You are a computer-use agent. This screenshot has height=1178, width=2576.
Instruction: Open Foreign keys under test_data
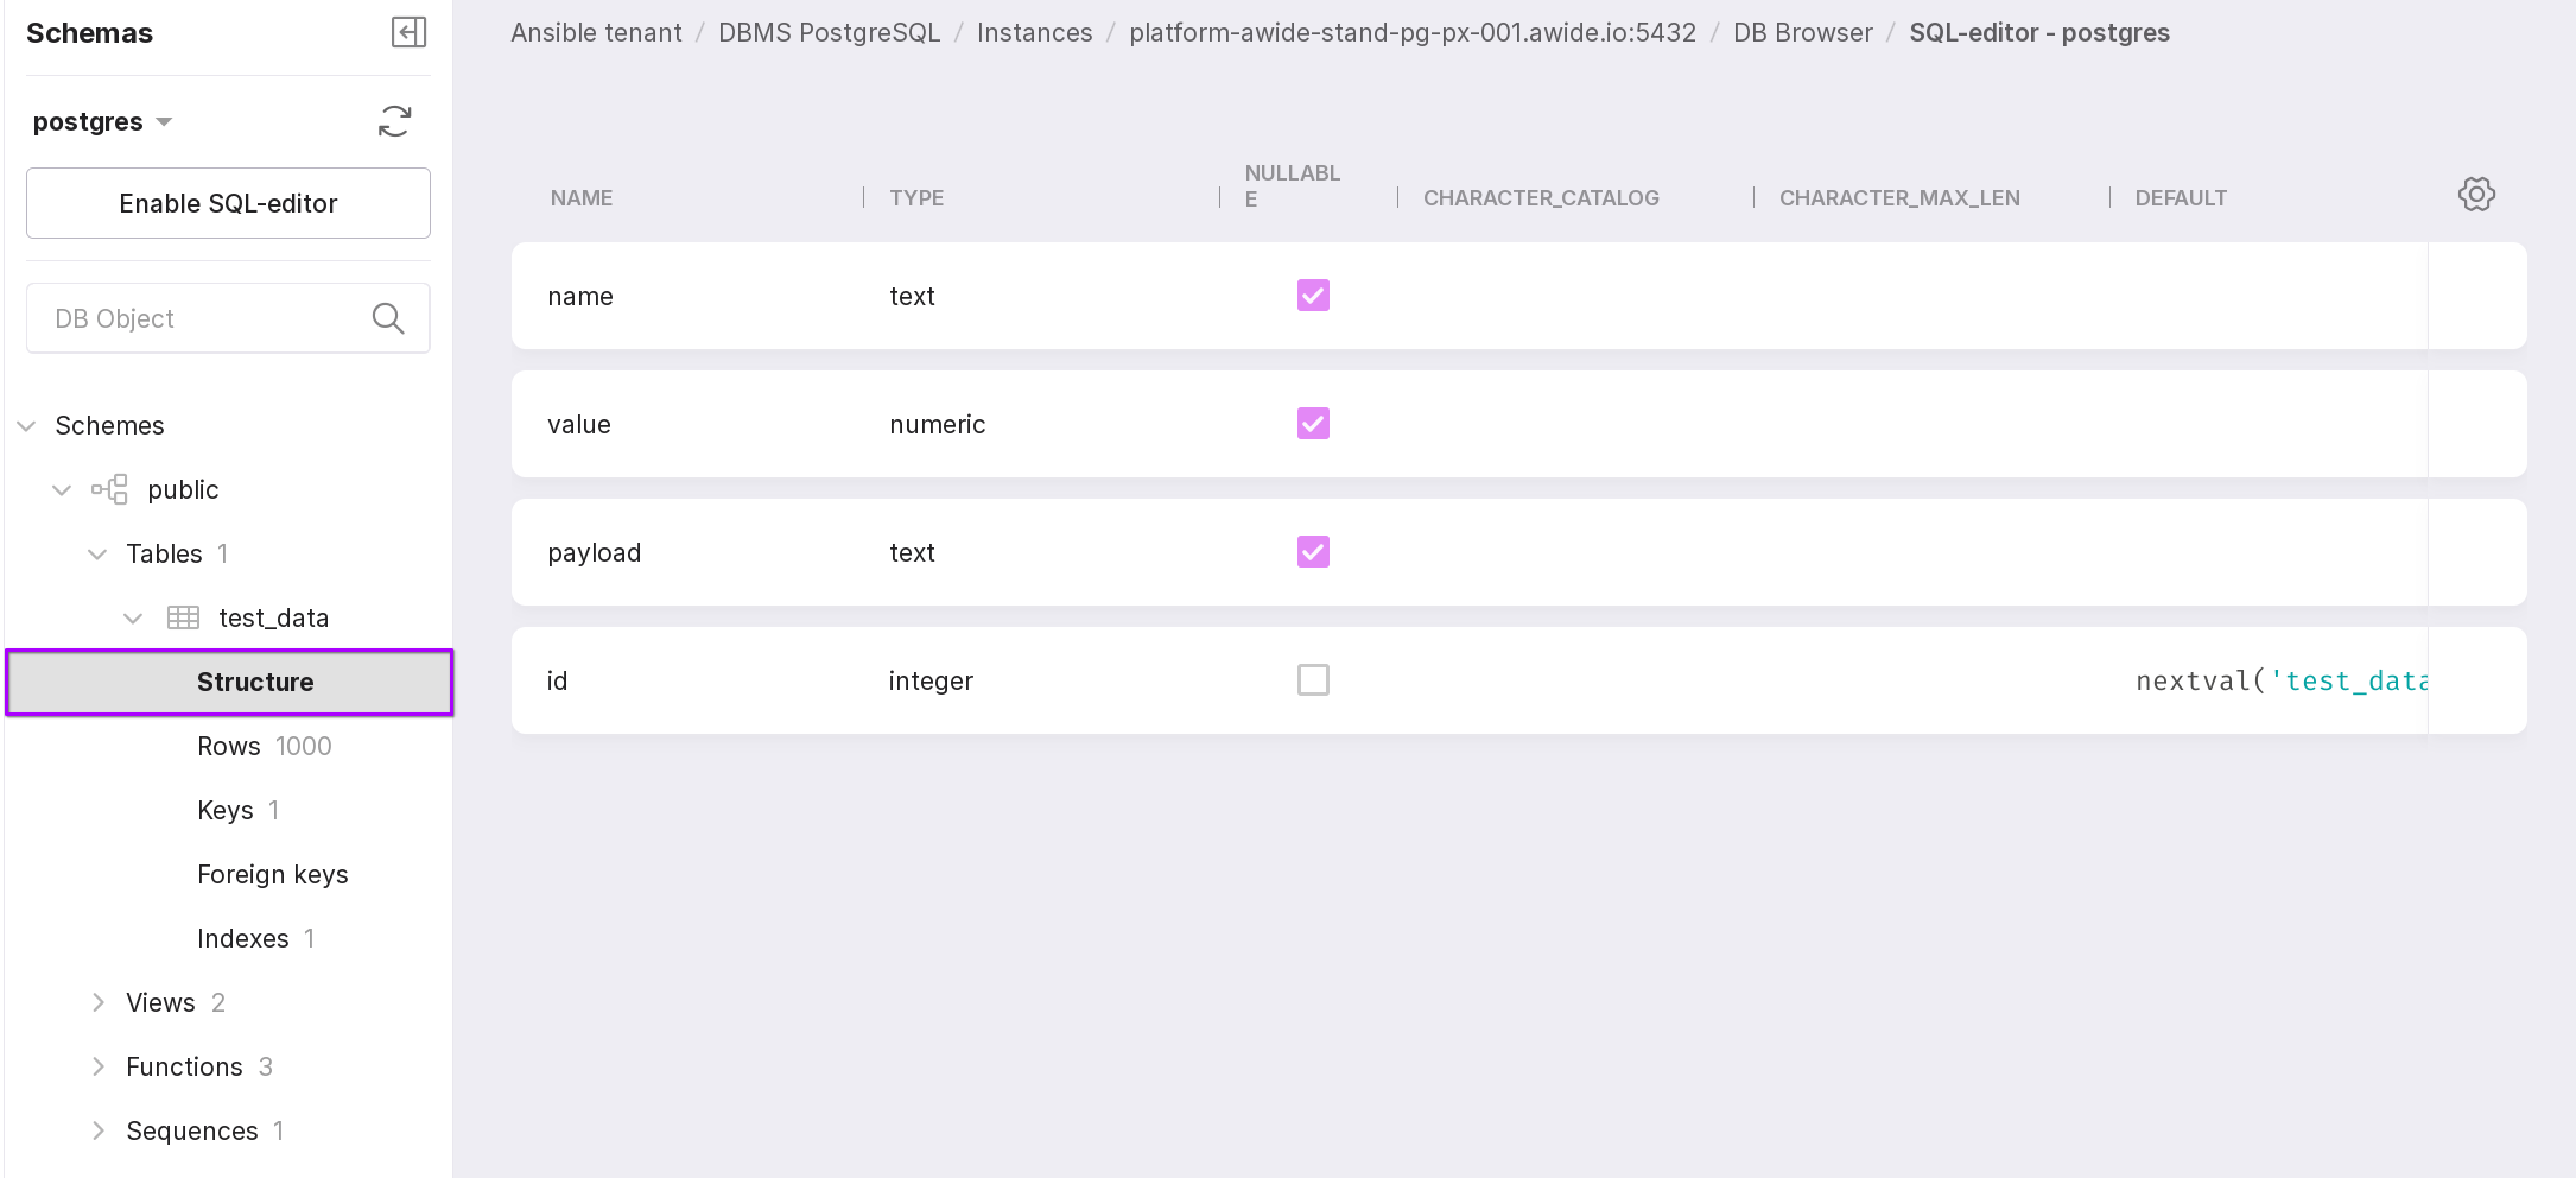coord(272,875)
